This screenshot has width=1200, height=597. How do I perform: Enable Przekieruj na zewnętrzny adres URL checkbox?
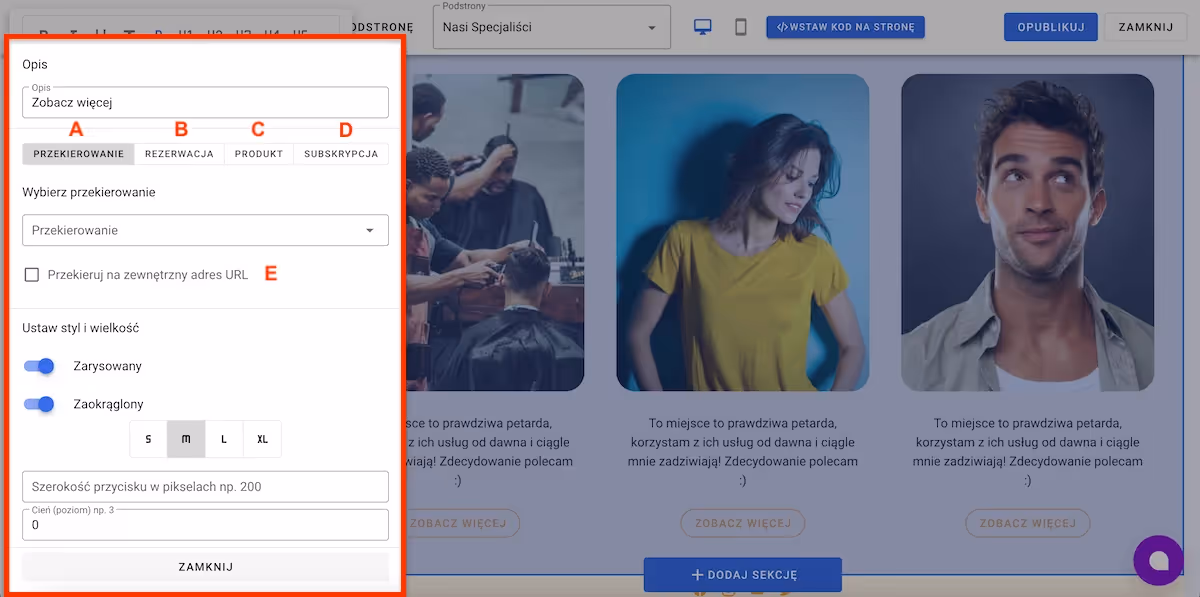(x=32, y=275)
